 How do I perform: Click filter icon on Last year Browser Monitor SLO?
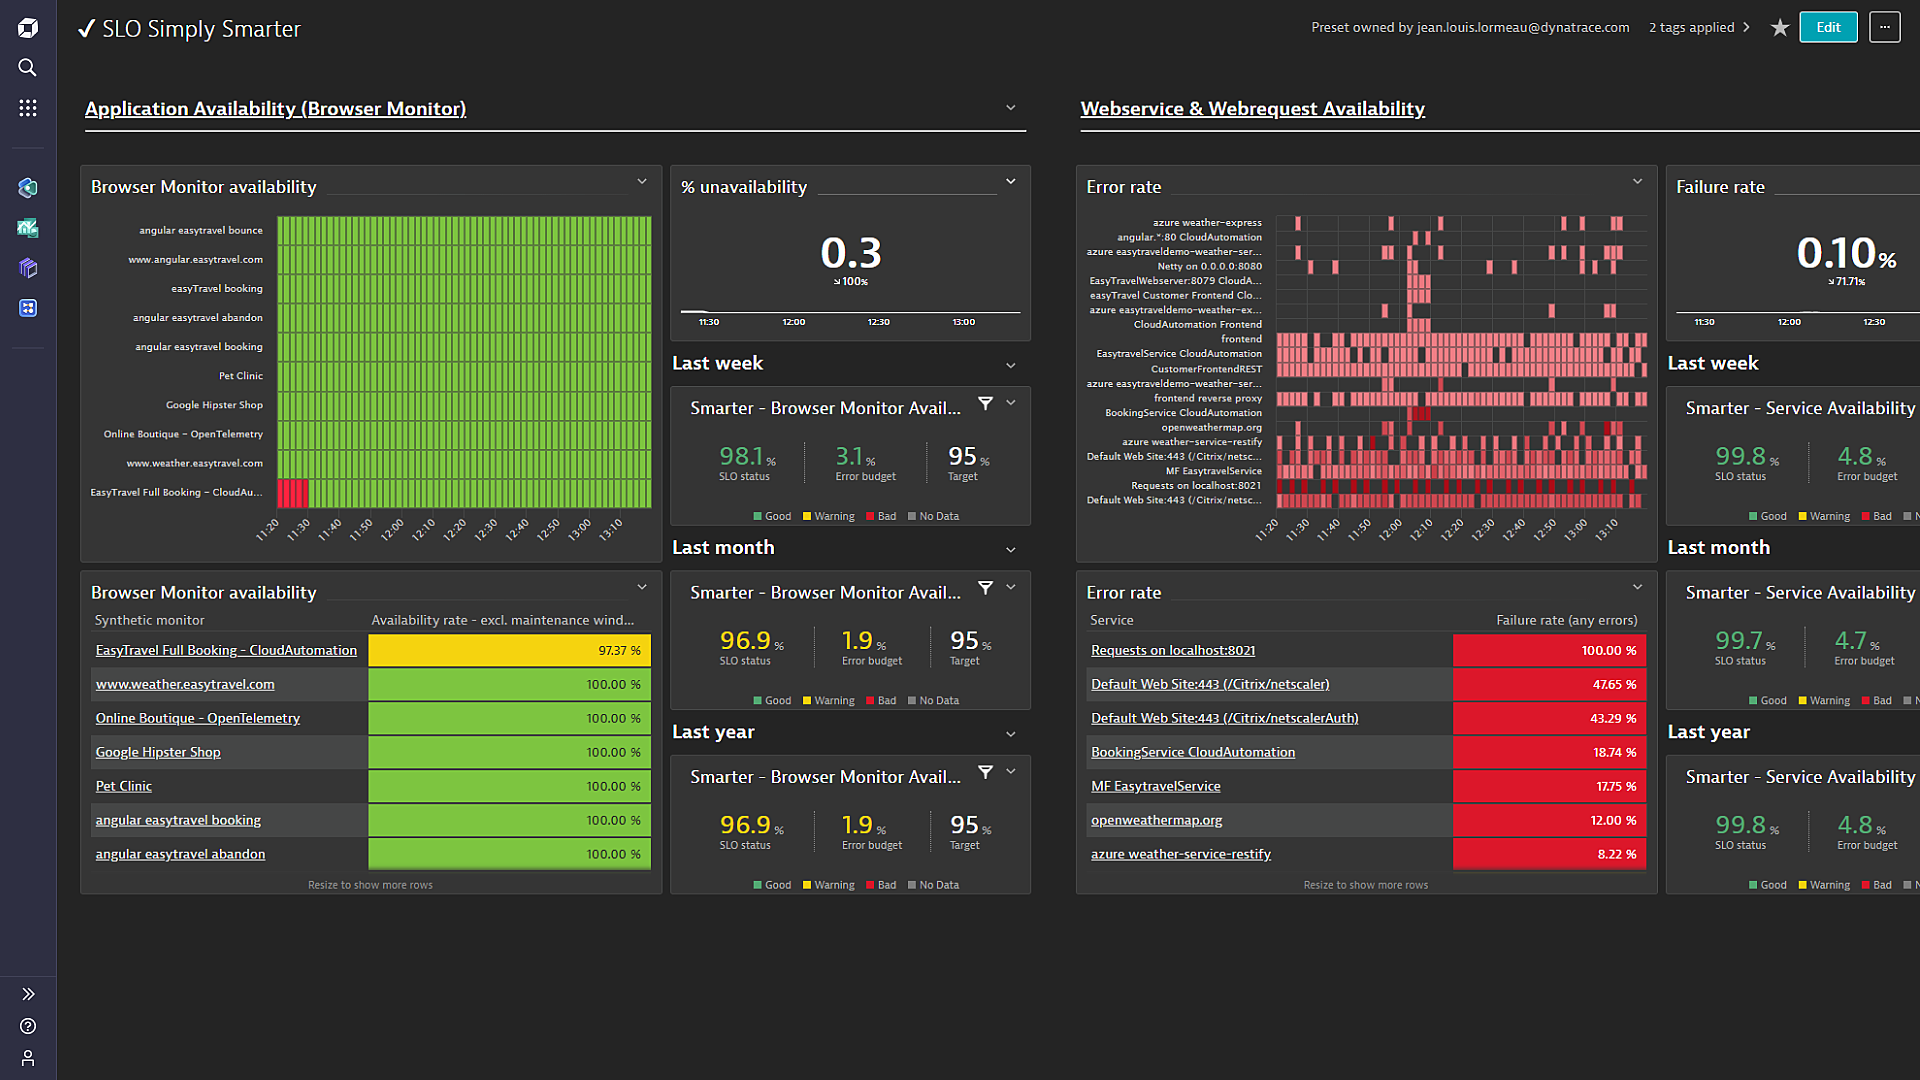point(986,772)
